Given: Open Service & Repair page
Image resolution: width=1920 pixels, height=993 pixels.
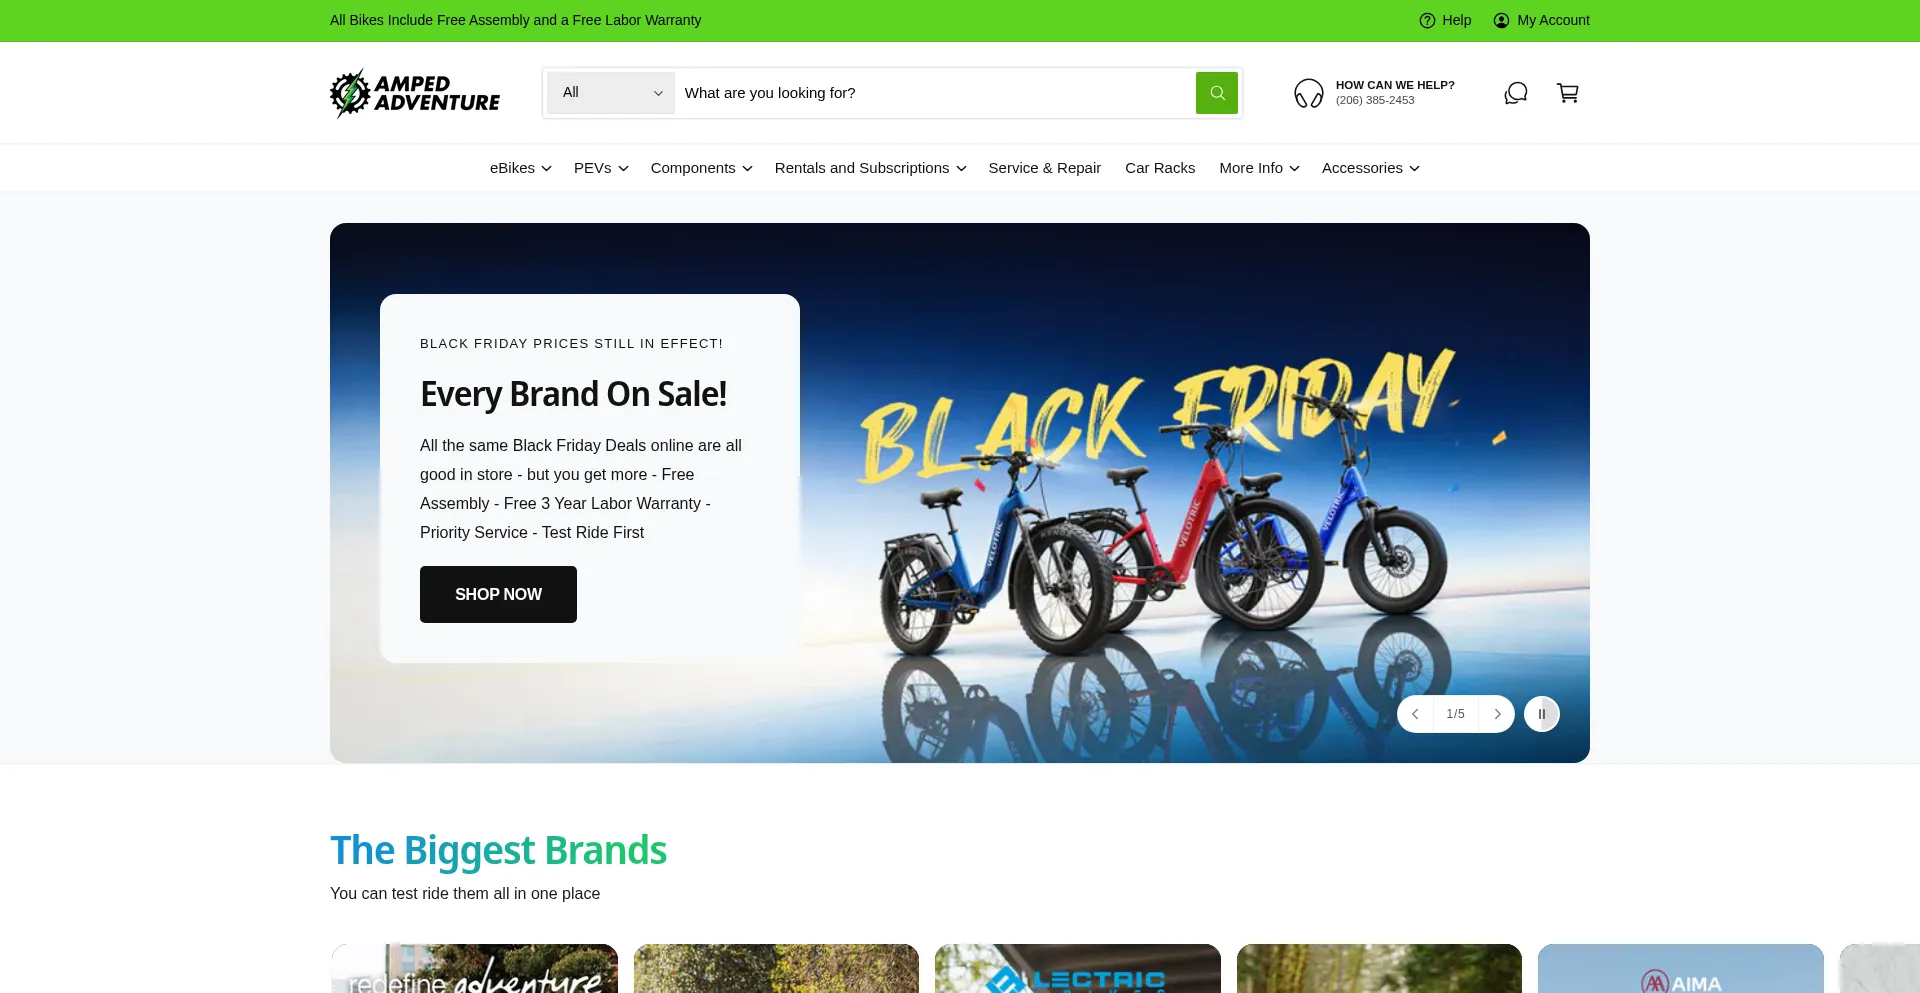Looking at the screenshot, I should [x=1044, y=168].
